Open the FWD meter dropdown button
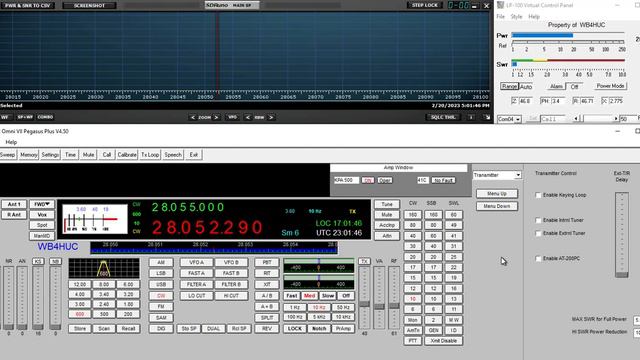The image size is (640, 360). pos(42,204)
